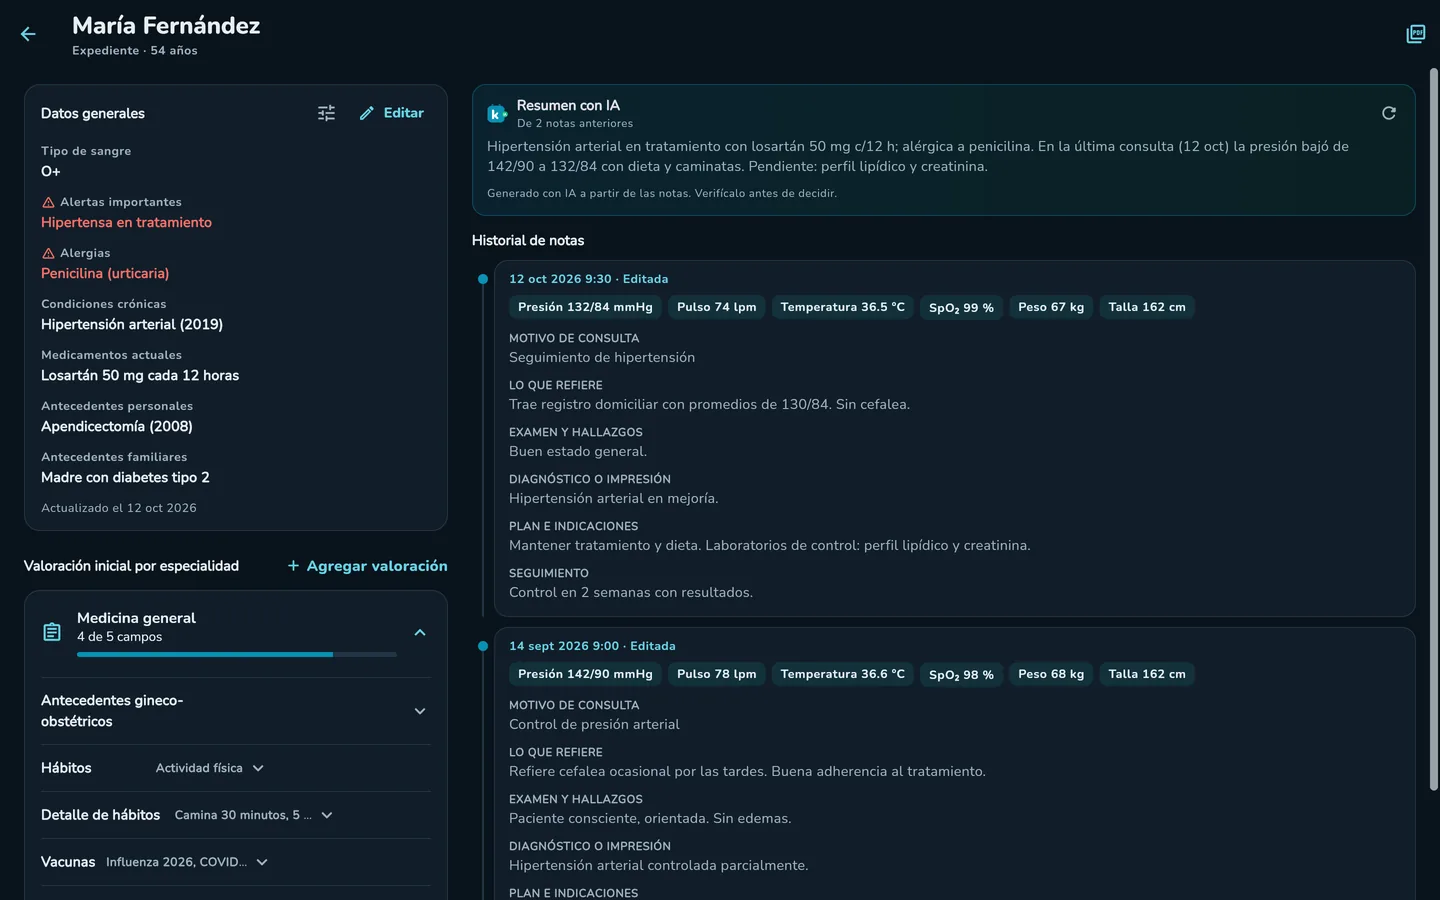The height and width of the screenshot is (900, 1440).
Task: Click the SpO₂ 99 % chip
Action: click(x=961, y=307)
